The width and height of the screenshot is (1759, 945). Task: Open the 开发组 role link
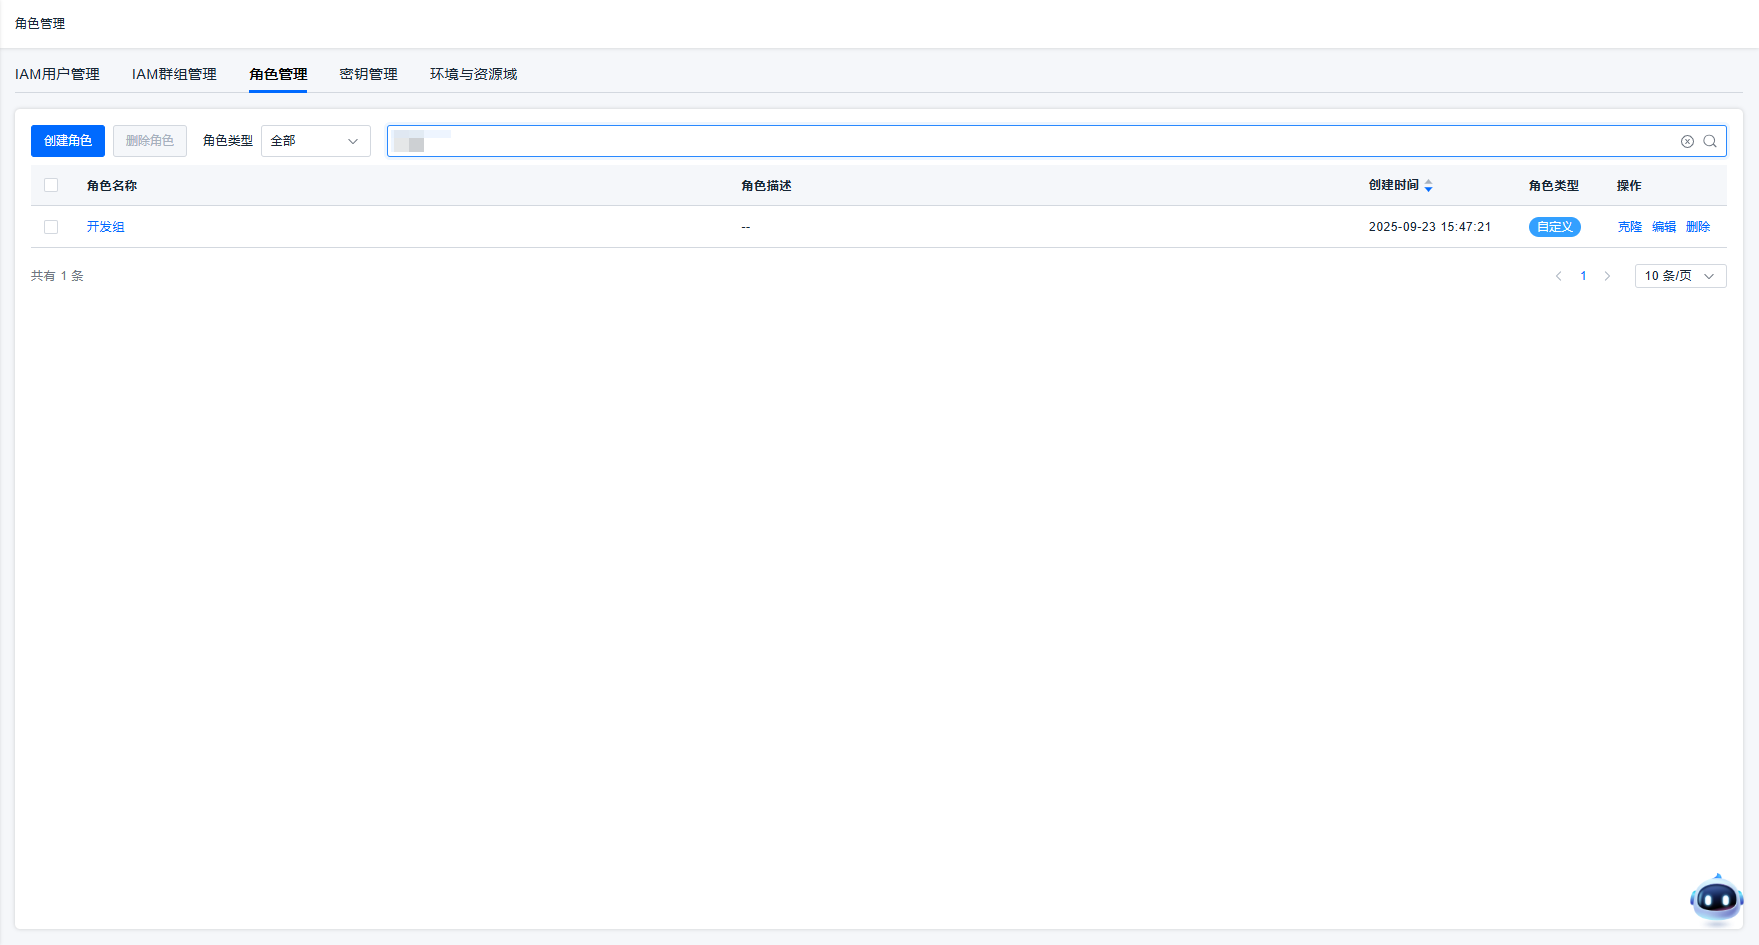point(105,227)
